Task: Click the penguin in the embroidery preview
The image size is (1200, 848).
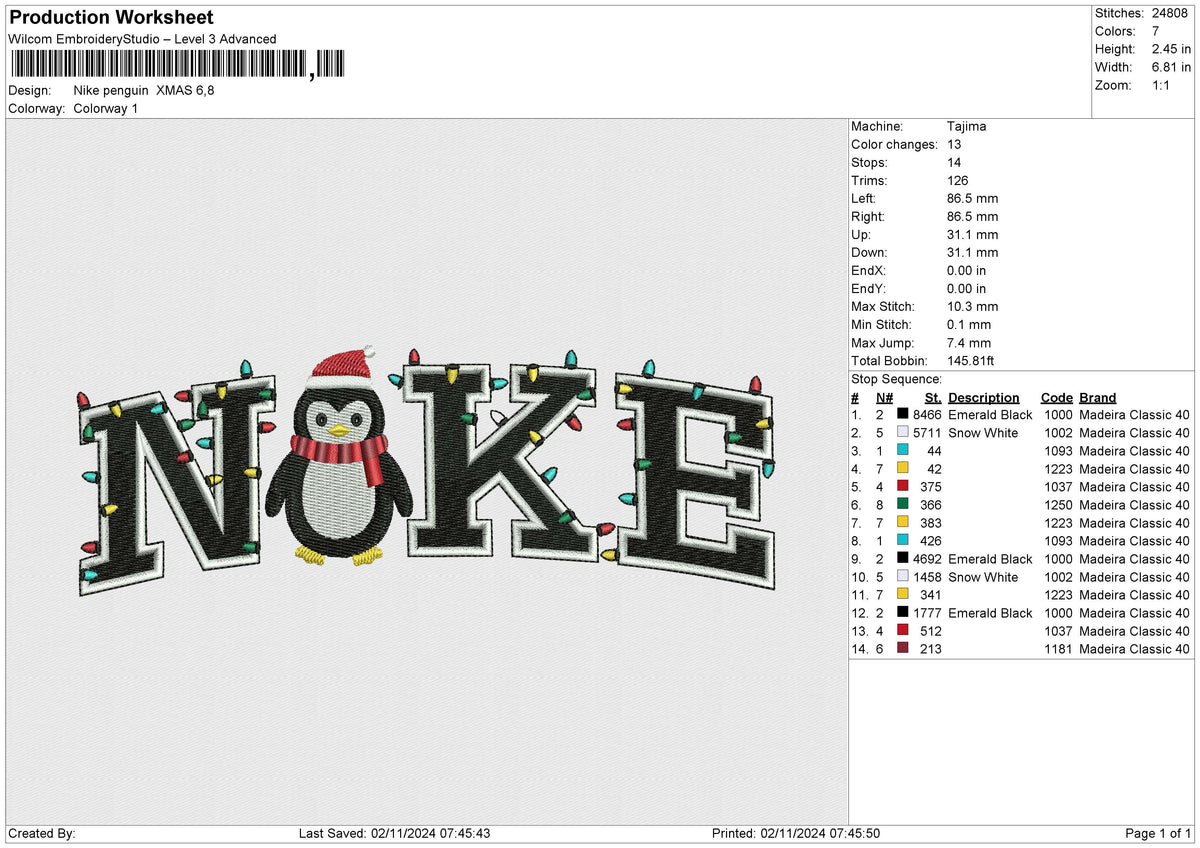Action: (x=339, y=455)
